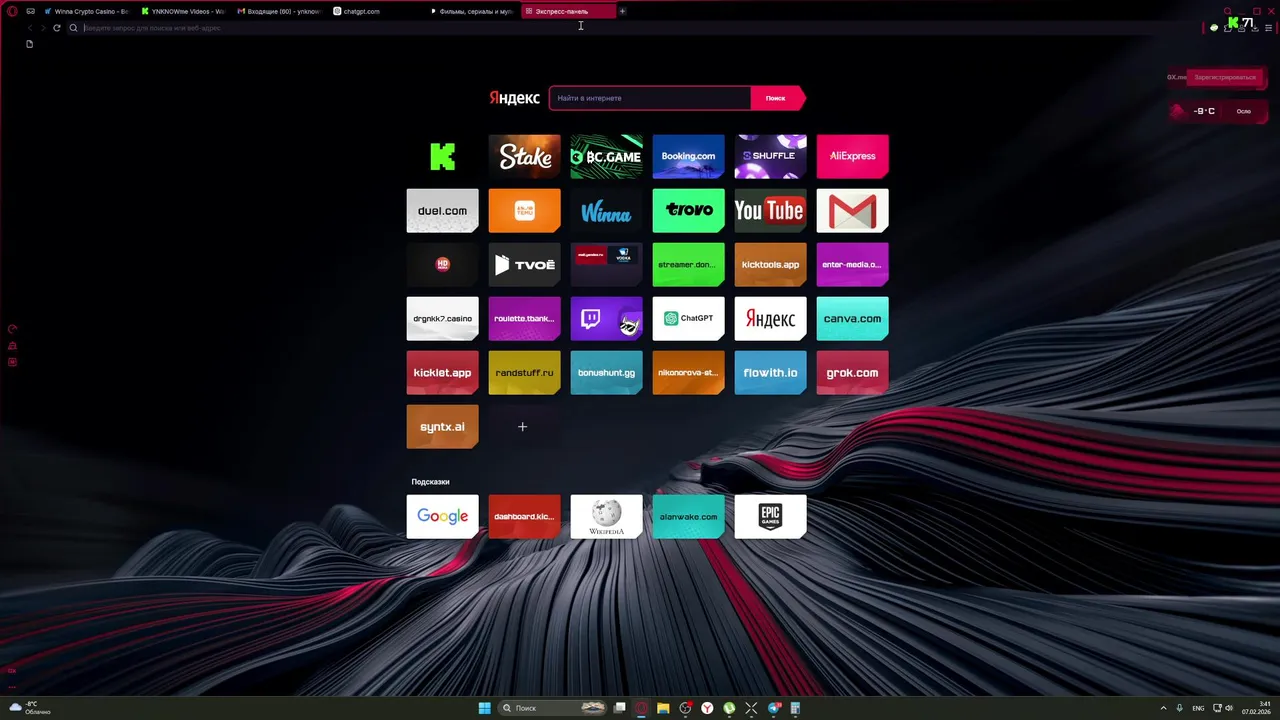Click the taskbar 'Поиск' search box

554,708
